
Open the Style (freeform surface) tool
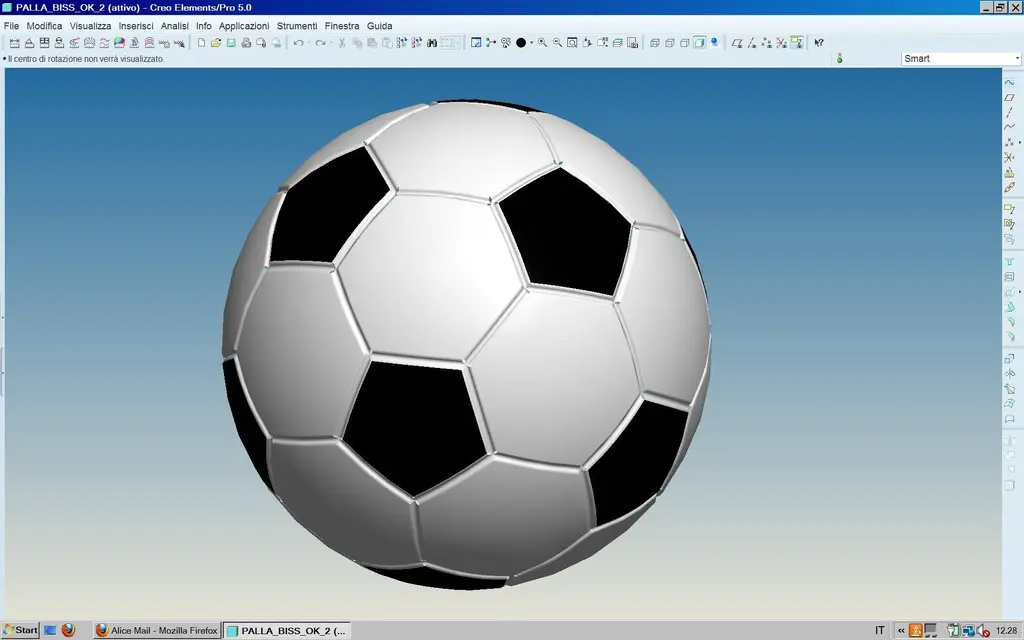tap(1009, 419)
